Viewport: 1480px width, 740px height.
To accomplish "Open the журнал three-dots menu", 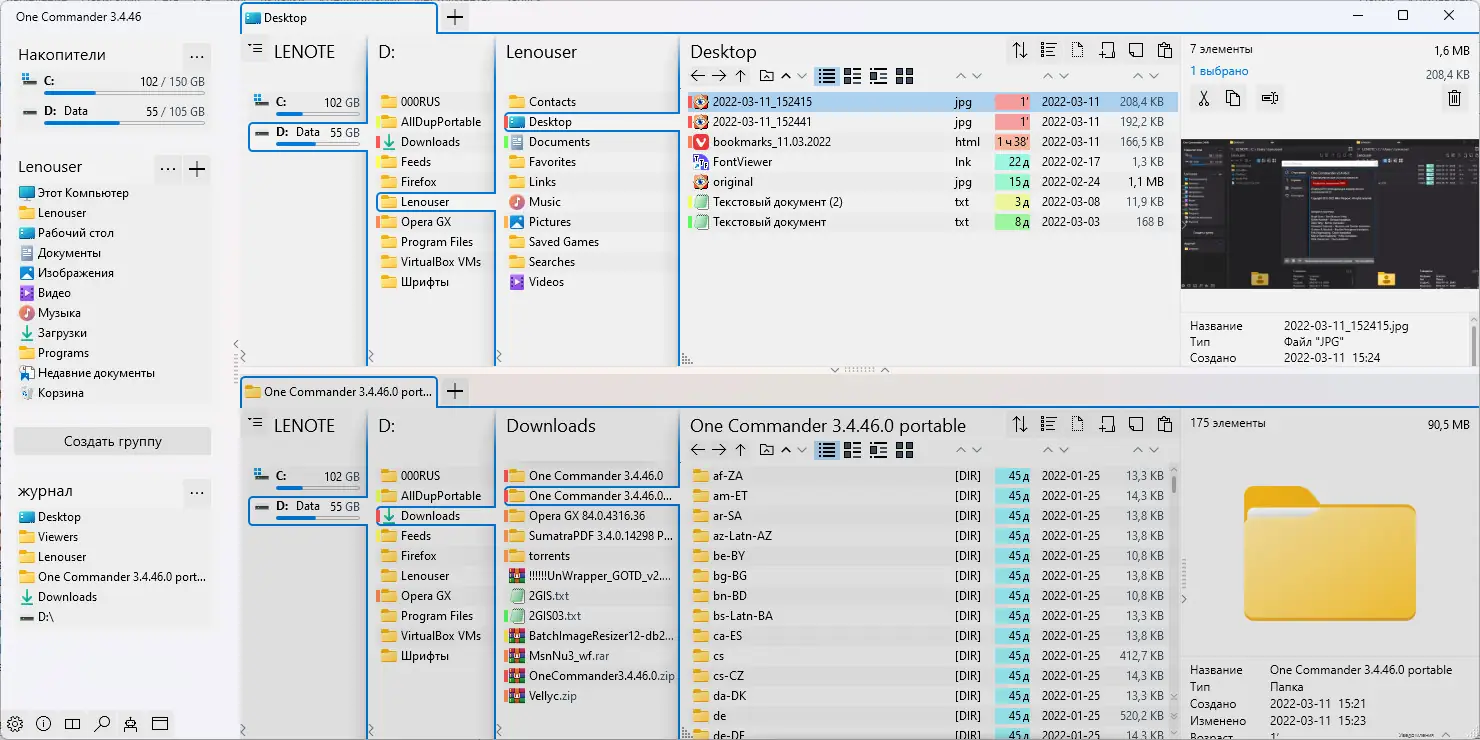I will pos(197,492).
